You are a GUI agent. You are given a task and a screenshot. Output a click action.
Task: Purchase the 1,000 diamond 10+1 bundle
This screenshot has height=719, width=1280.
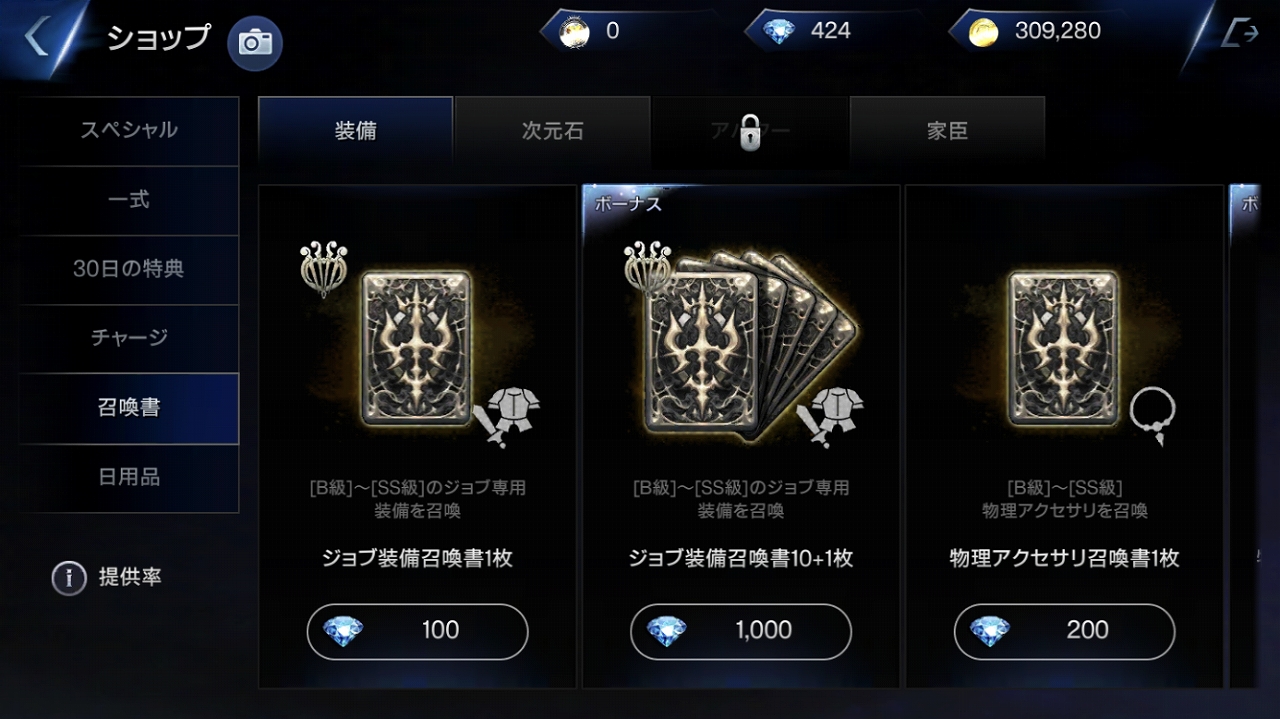[741, 631]
